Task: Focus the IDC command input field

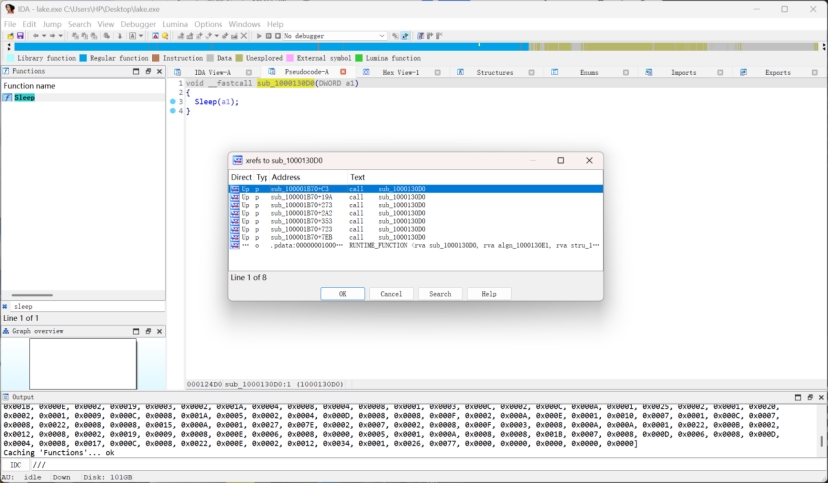Action: click(427, 465)
